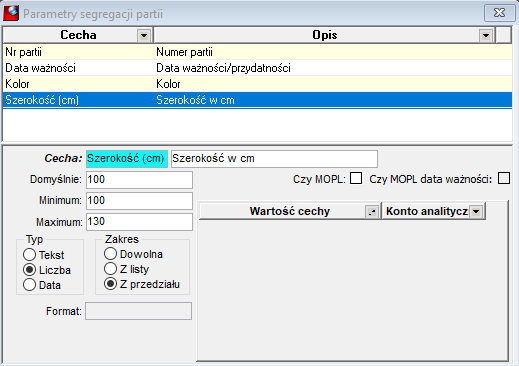Select the Kolor row in the list
Screen dimensions: 519x366
tap(257, 84)
